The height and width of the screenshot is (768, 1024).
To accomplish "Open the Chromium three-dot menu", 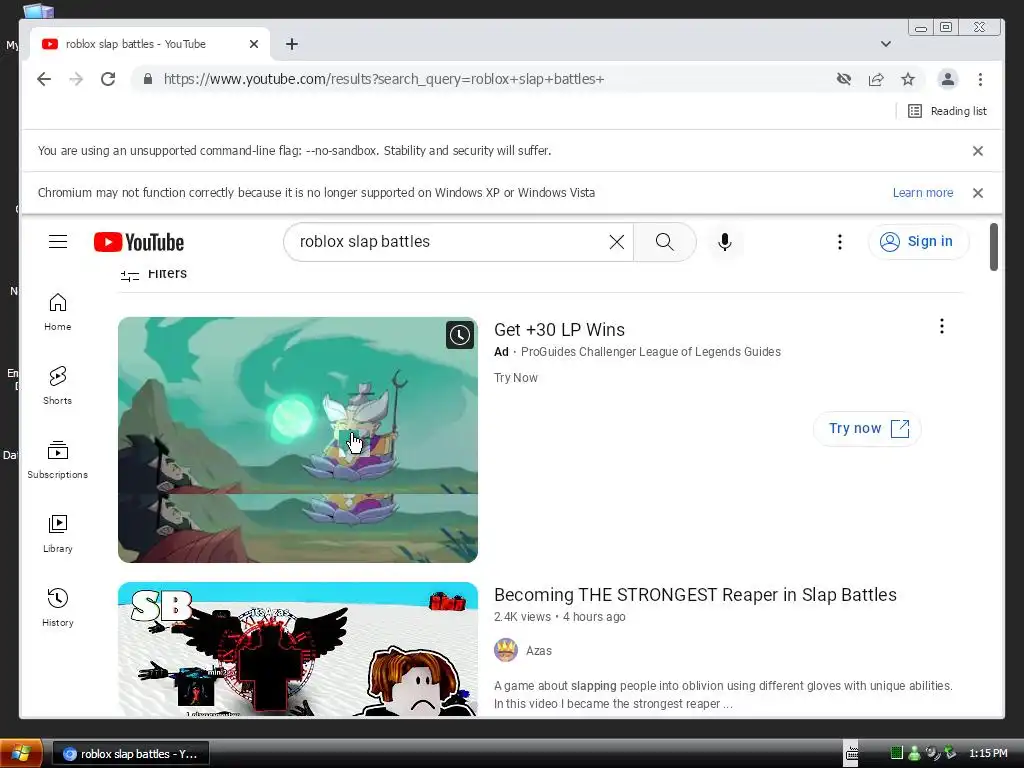I will coord(980,79).
